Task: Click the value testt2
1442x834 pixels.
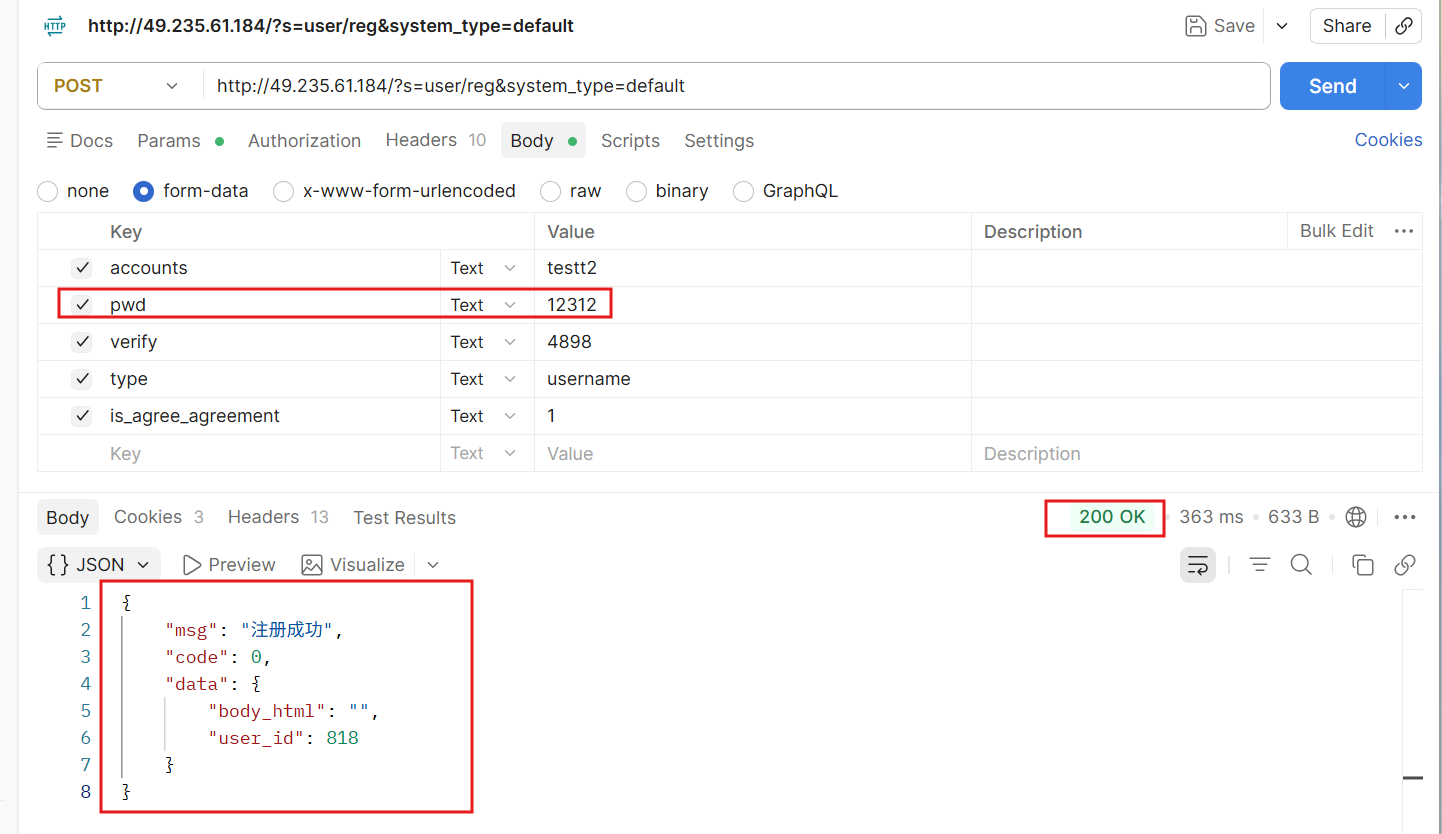Action: click(573, 268)
